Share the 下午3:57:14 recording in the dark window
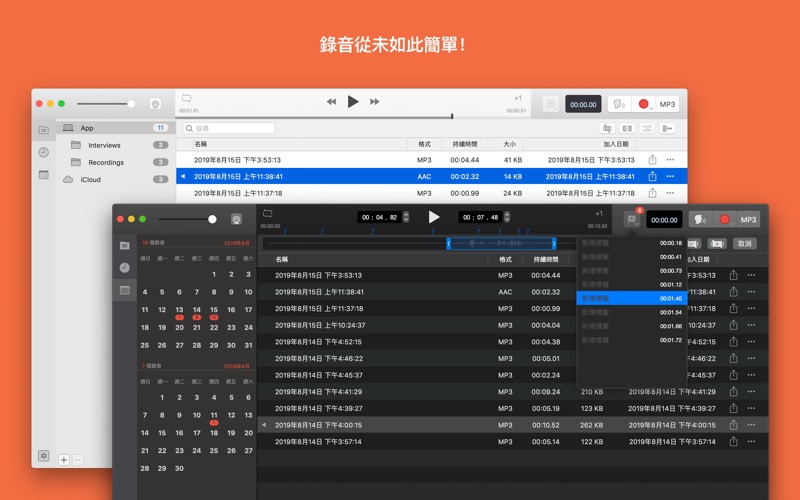Image resolution: width=800 pixels, height=500 pixels. coord(733,442)
